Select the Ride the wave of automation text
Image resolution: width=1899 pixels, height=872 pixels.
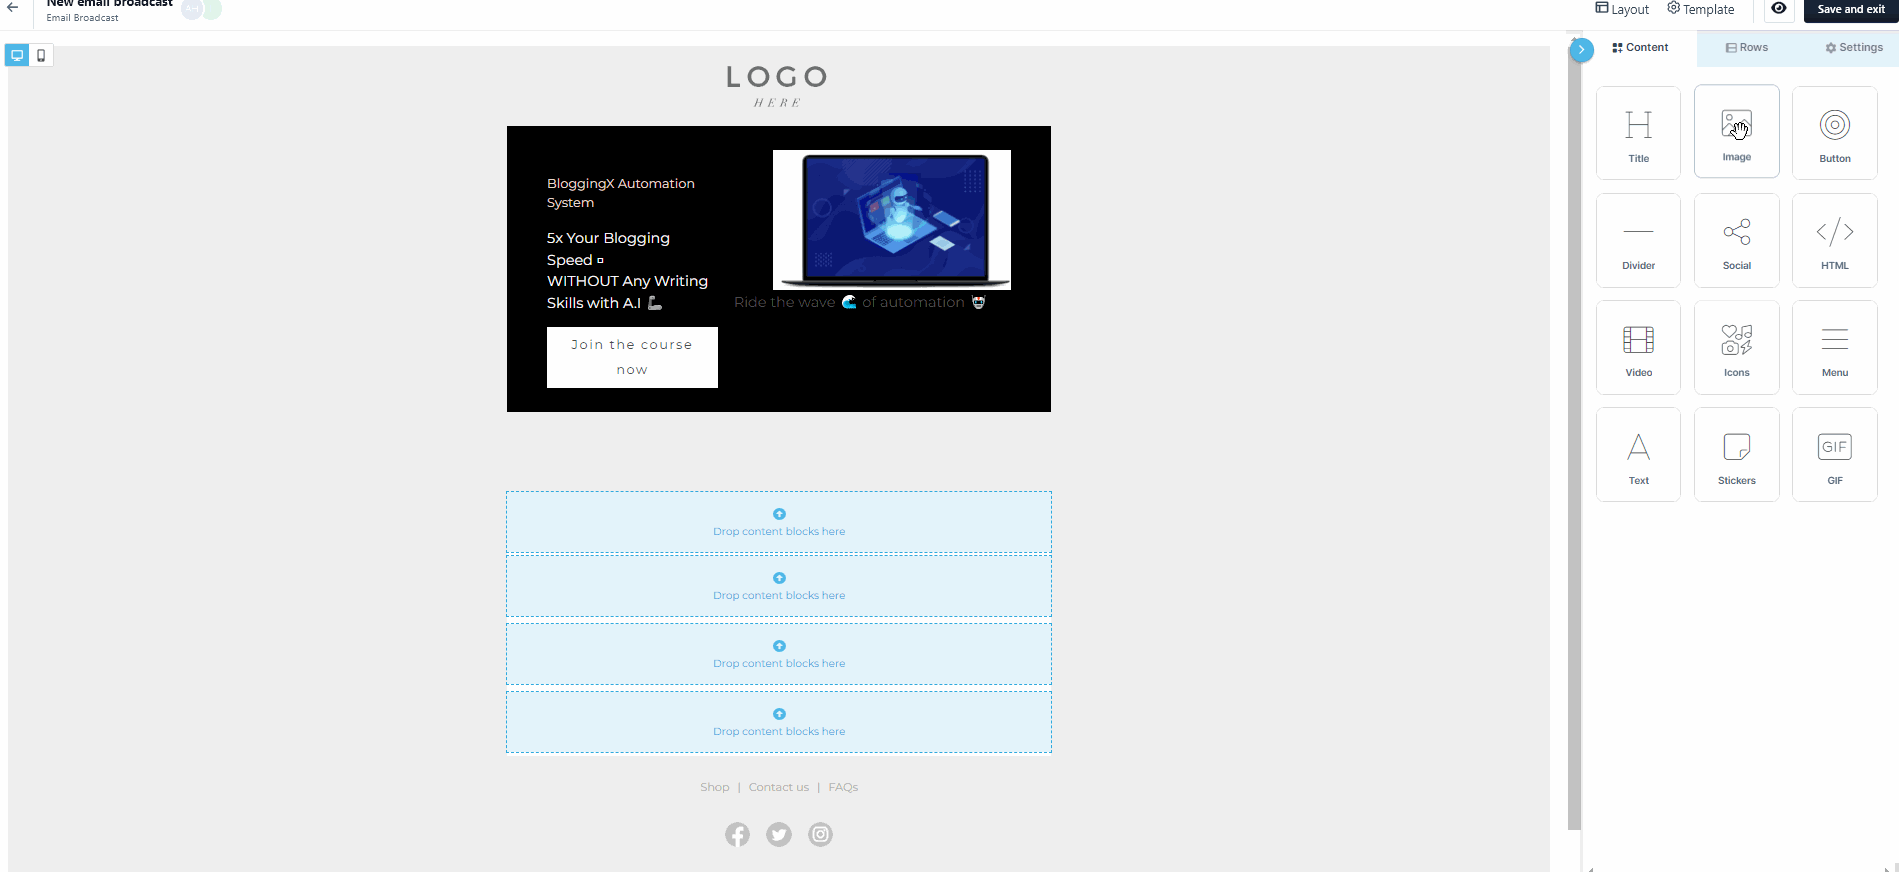pyautogui.click(x=860, y=302)
